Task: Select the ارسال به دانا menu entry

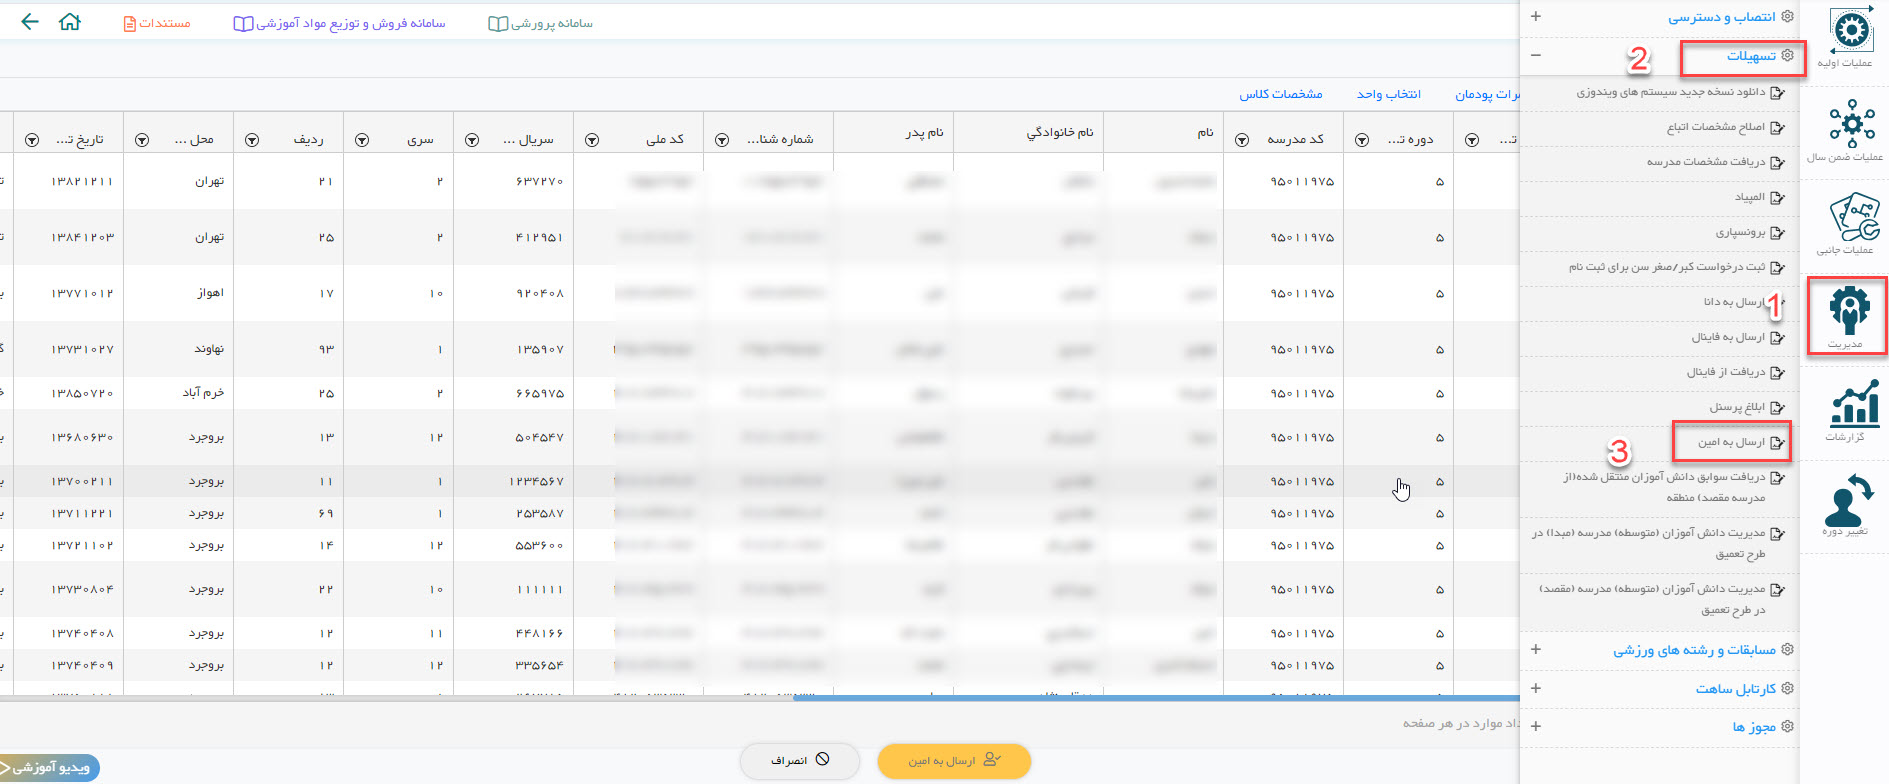Action: tap(1733, 302)
